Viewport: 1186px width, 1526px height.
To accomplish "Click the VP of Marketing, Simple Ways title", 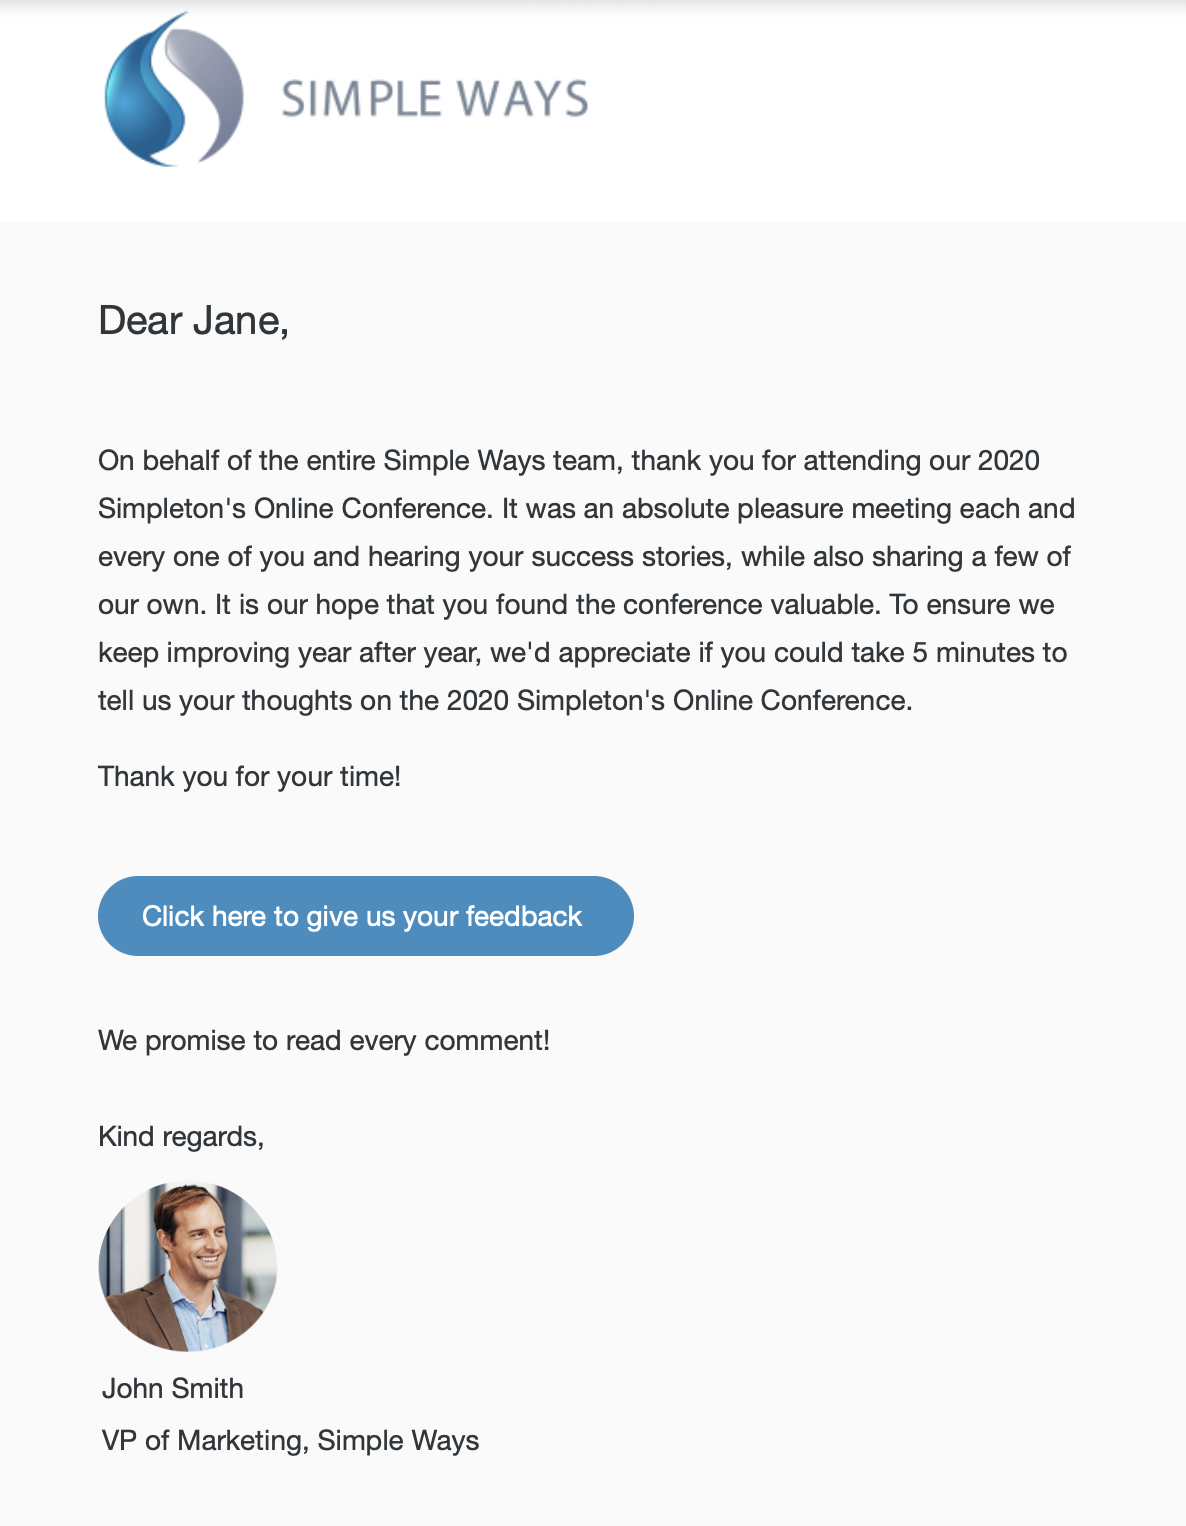I will [290, 1440].
